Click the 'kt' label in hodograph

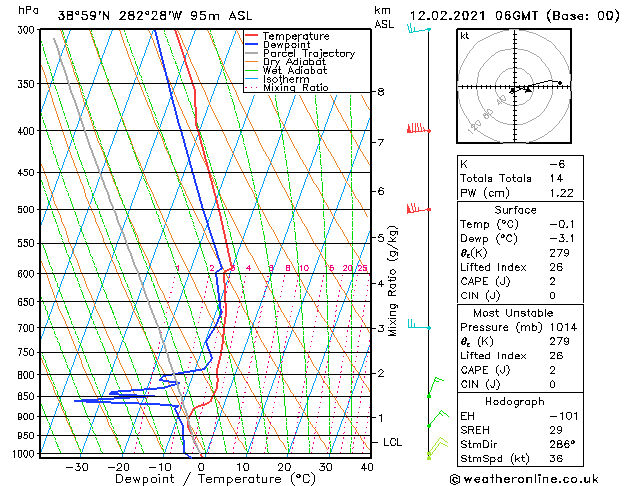click(465, 36)
